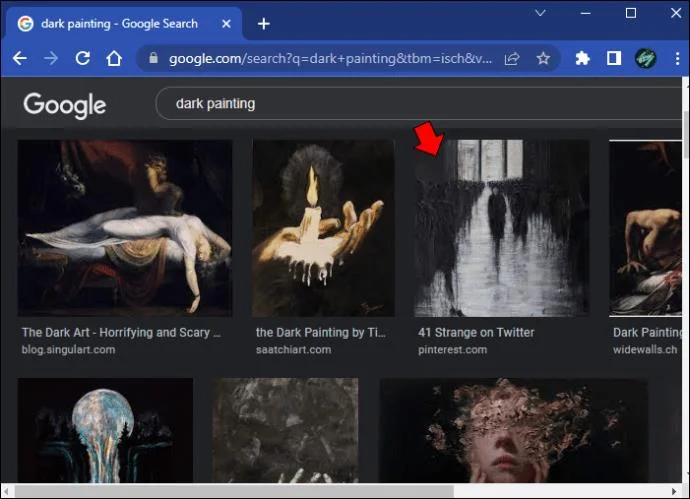Reload the current page
The height and width of the screenshot is (499, 690).
click(x=82, y=59)
